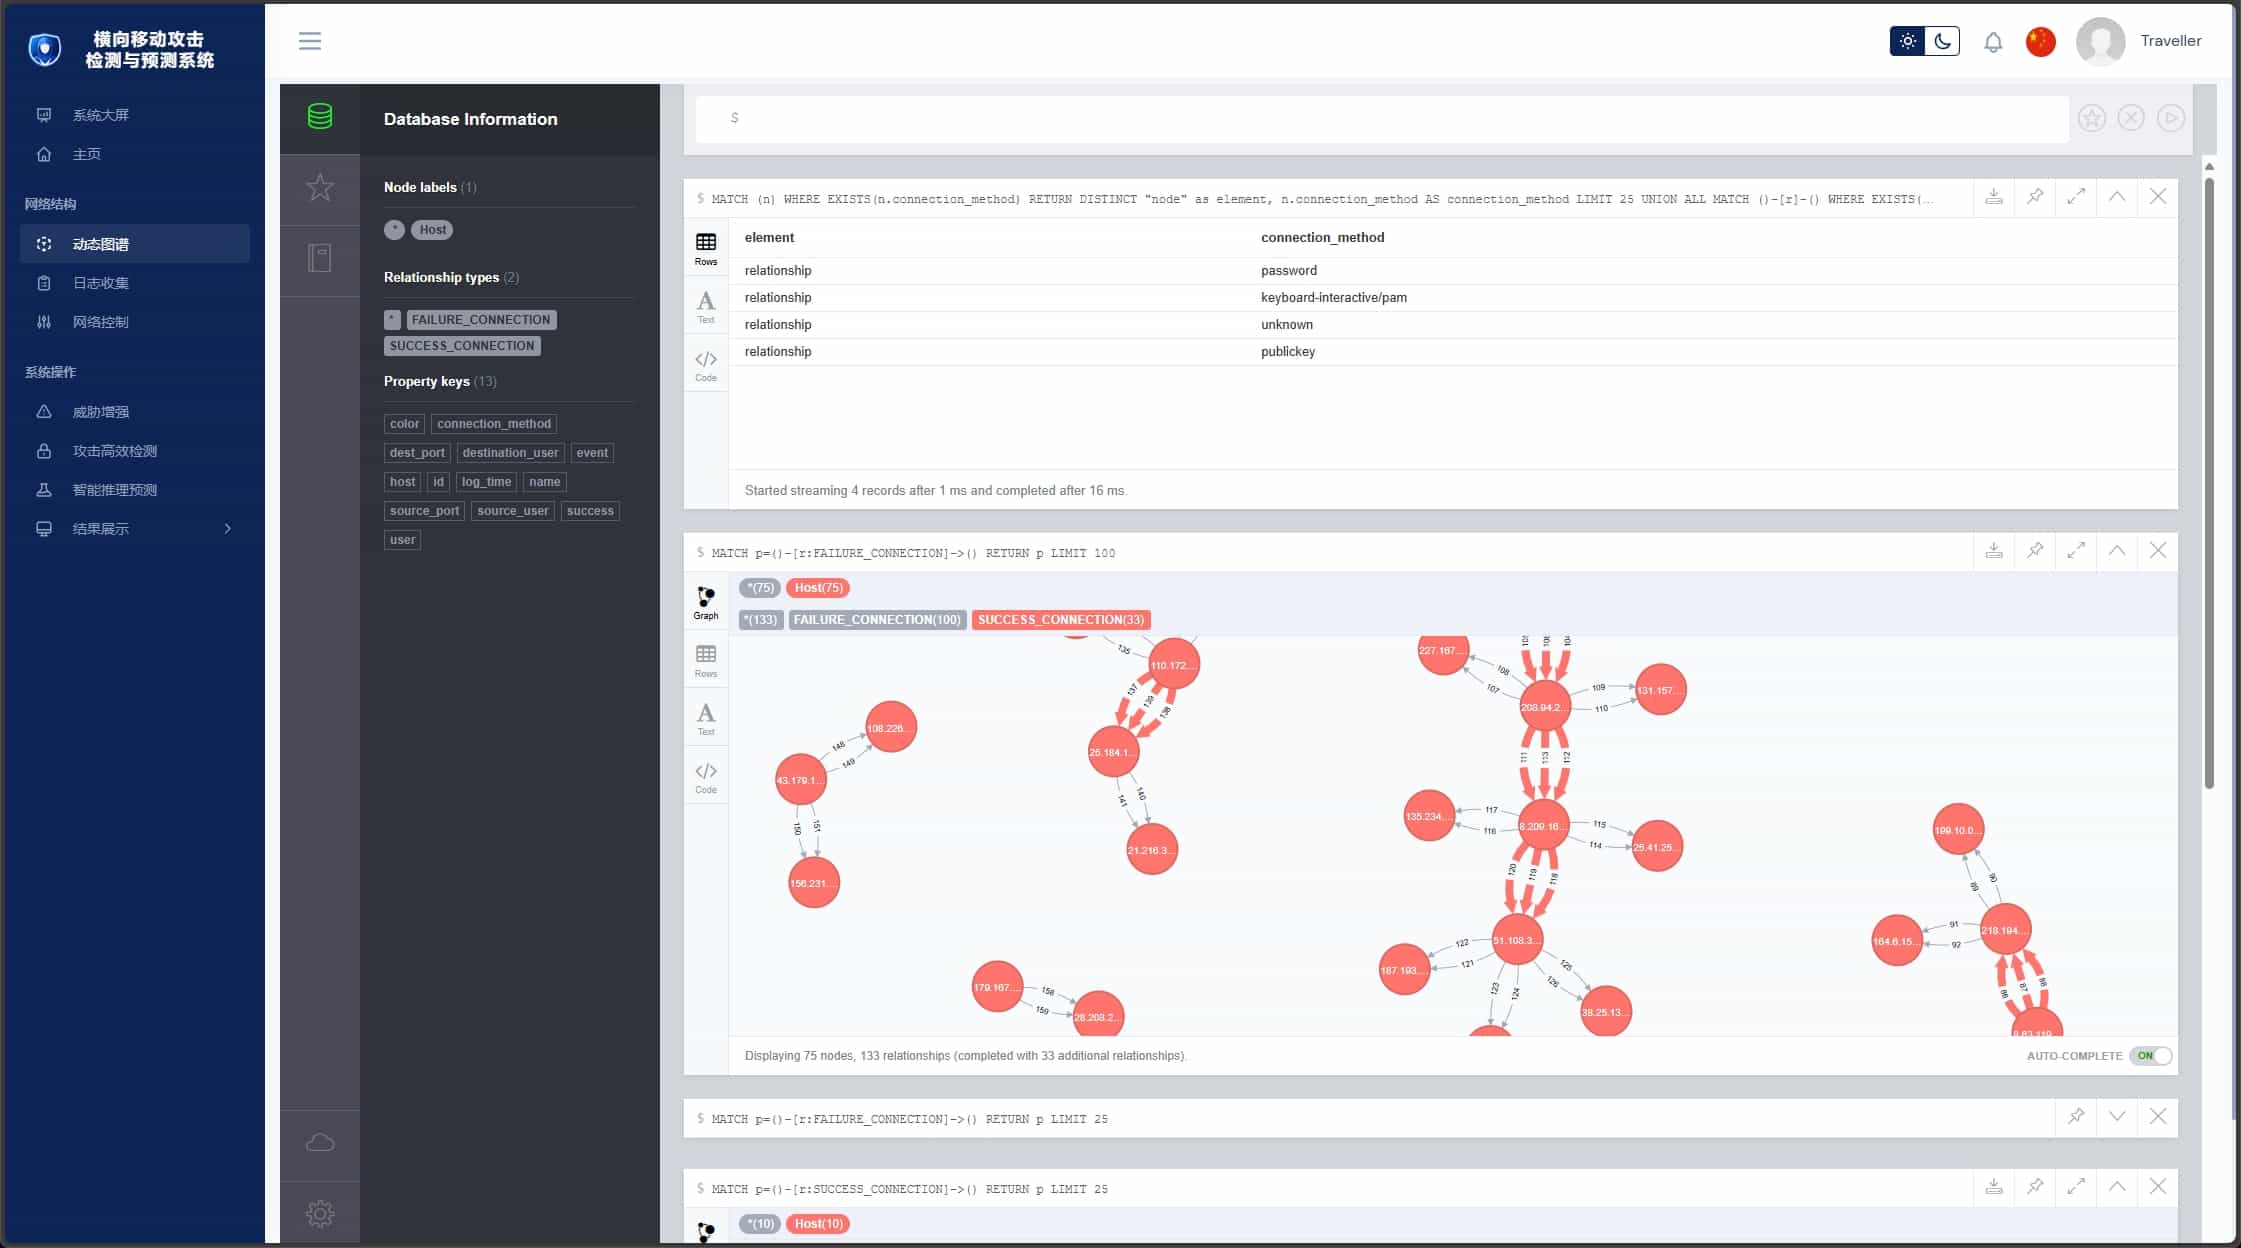Screen dimensions: 2241x1248
Task: Close the connection_method result frame
Action: (2158, 197)
